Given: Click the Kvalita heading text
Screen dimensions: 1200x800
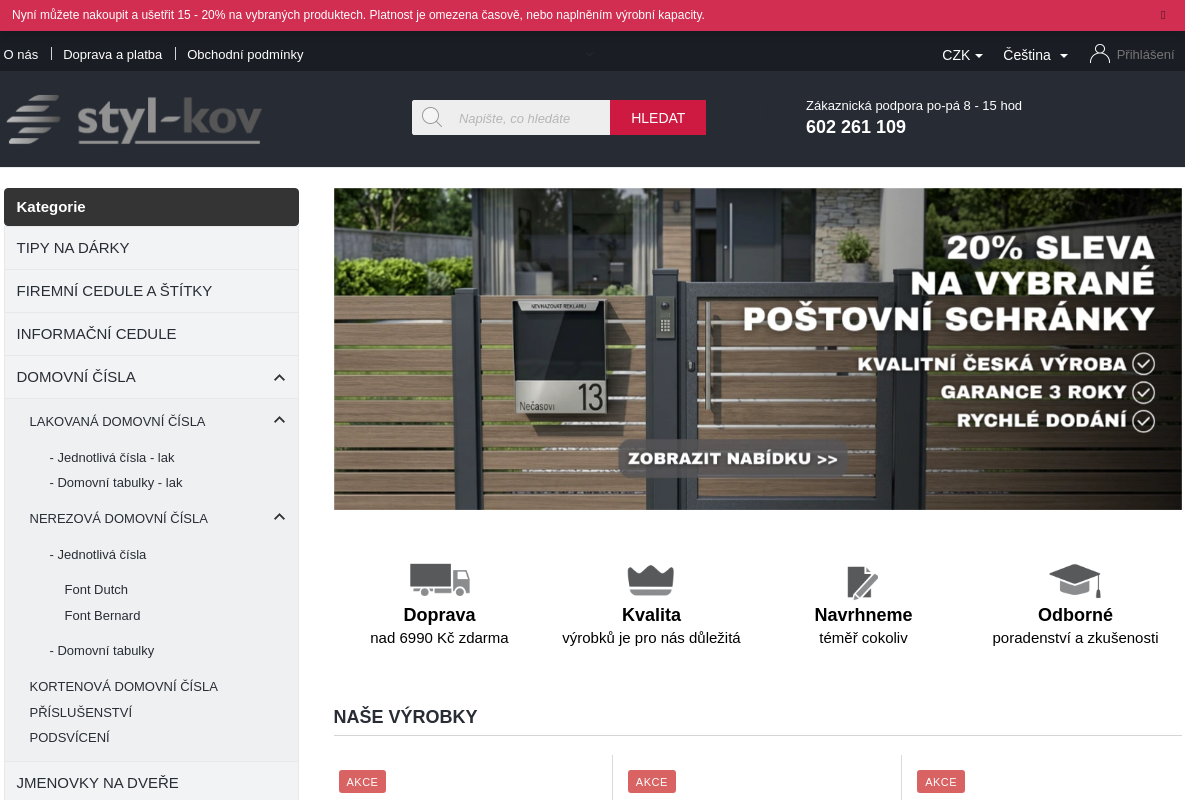Looking at the screenshot, I should click(651, 615).
